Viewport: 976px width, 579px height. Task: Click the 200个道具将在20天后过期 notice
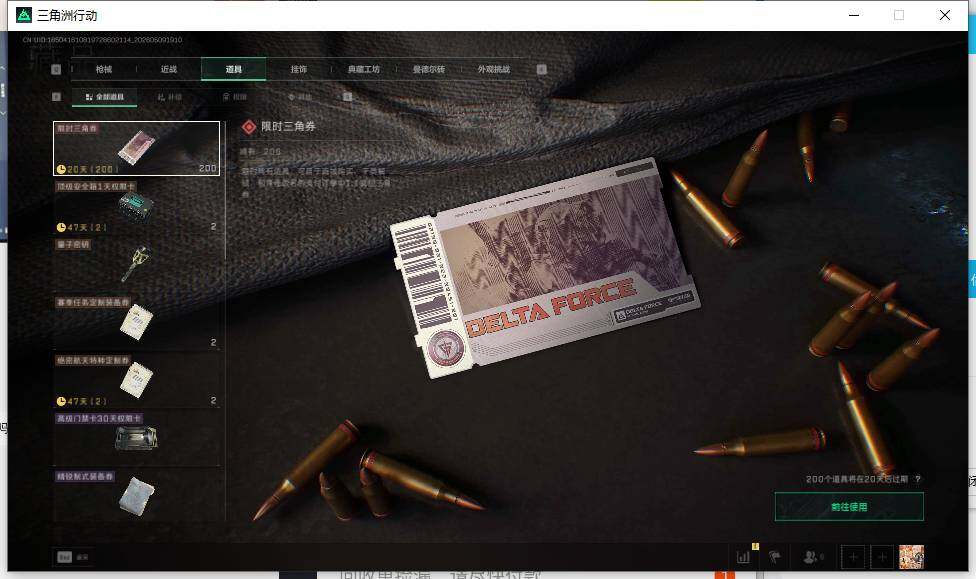[x=856, y=479]
